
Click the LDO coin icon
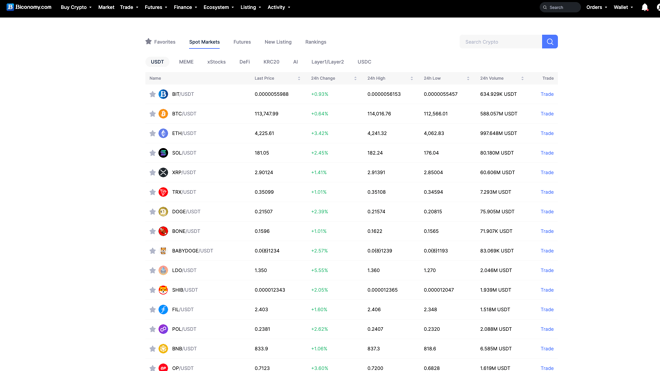pos(163,270)
